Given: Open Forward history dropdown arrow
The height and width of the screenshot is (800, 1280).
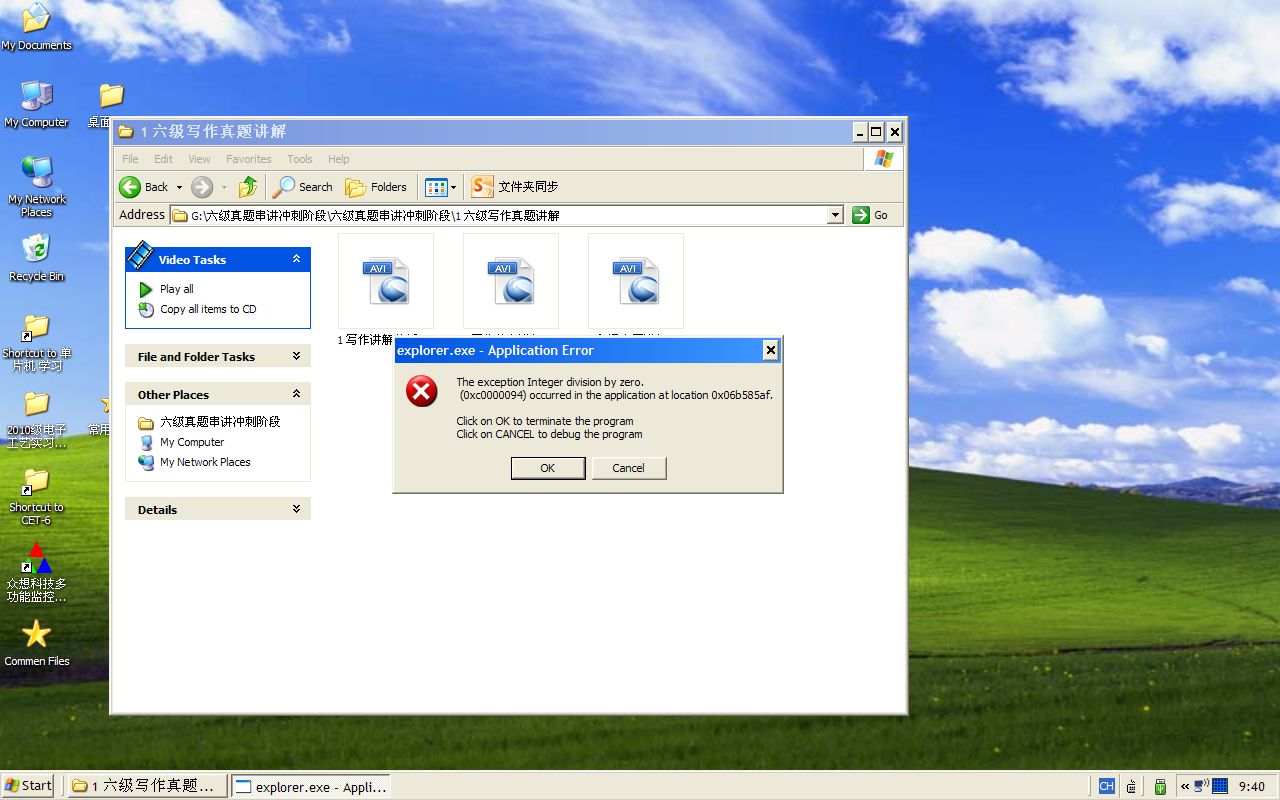Looking at the screenshot, I should [x=224, y=187].
